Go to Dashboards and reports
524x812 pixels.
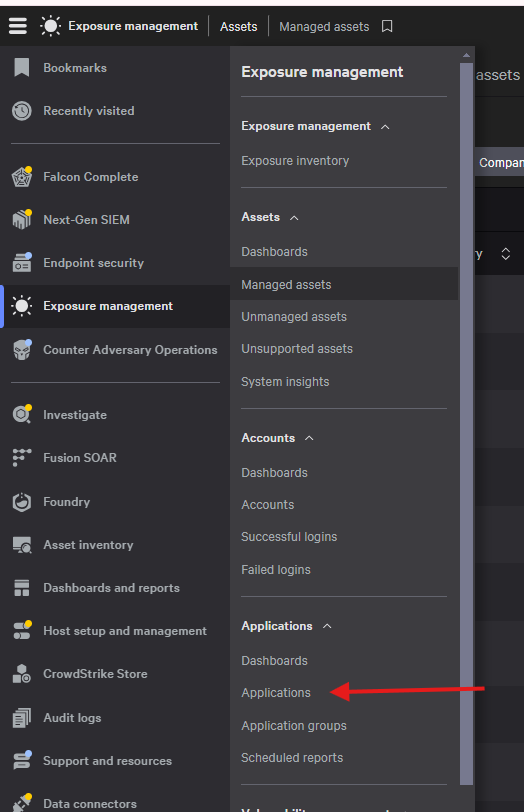111,588
